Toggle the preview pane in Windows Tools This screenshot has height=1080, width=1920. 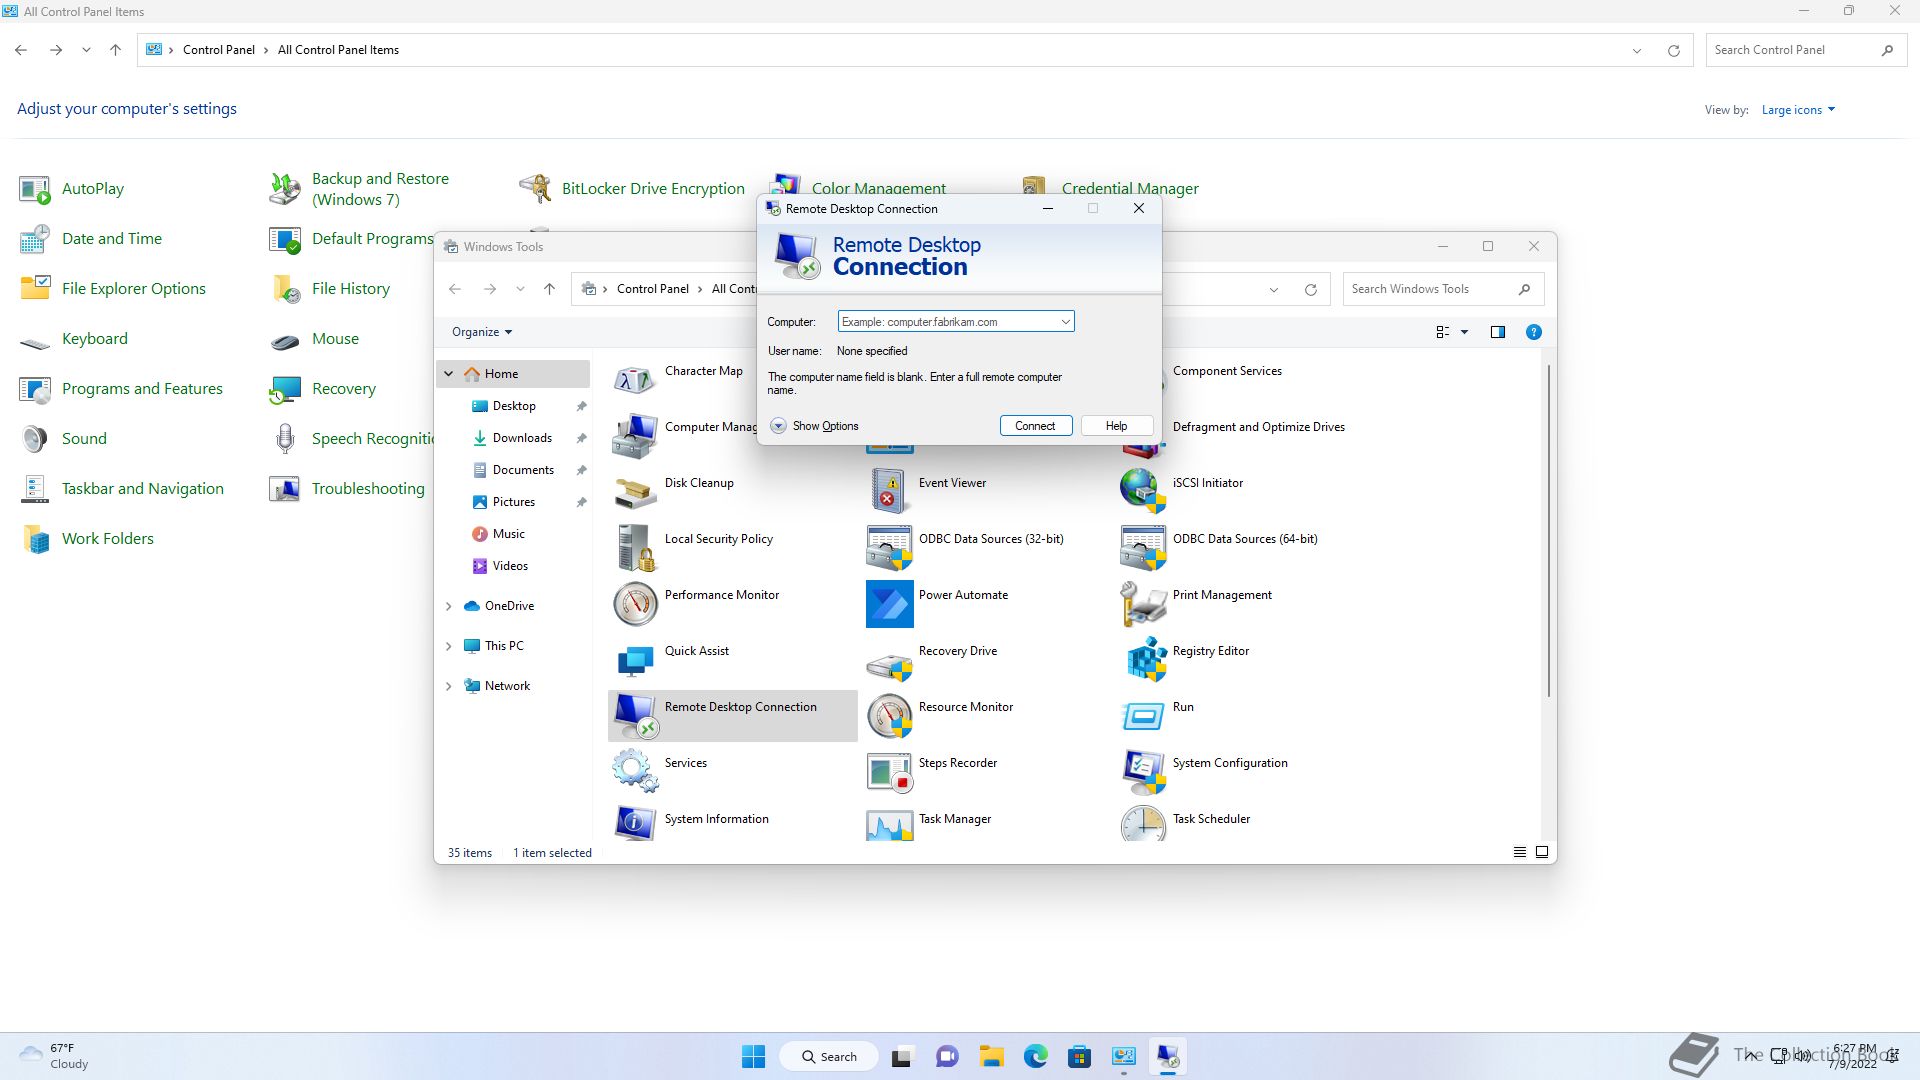[1497, 332]
